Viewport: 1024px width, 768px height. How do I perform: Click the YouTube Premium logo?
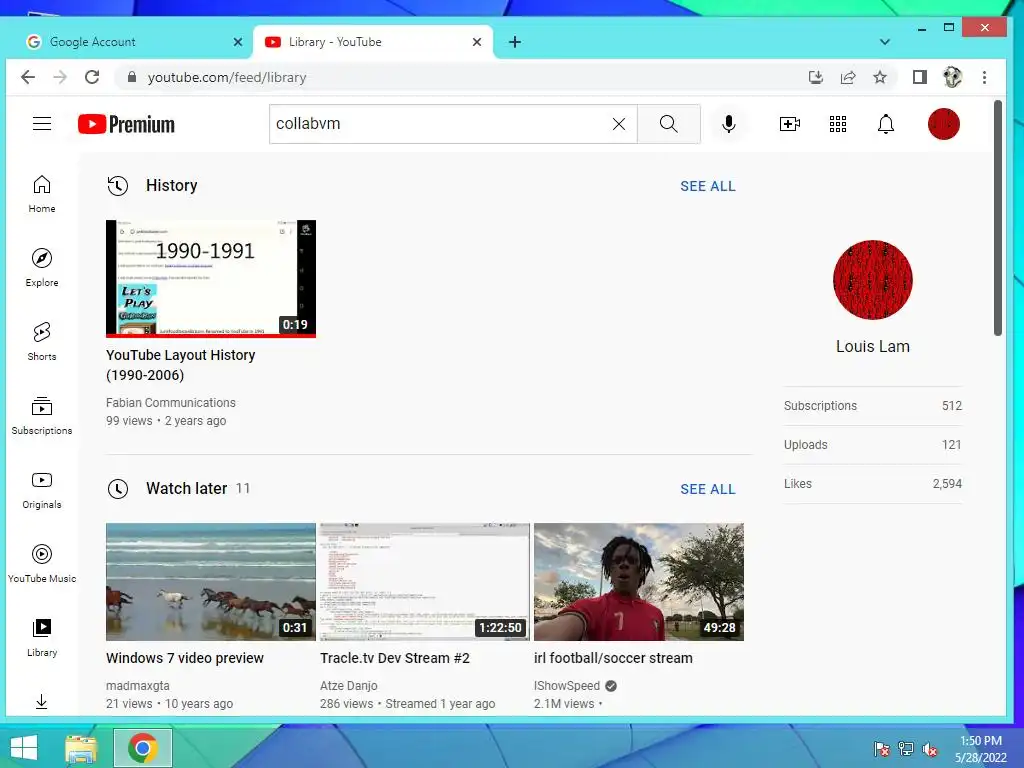(x=126, y=124)
